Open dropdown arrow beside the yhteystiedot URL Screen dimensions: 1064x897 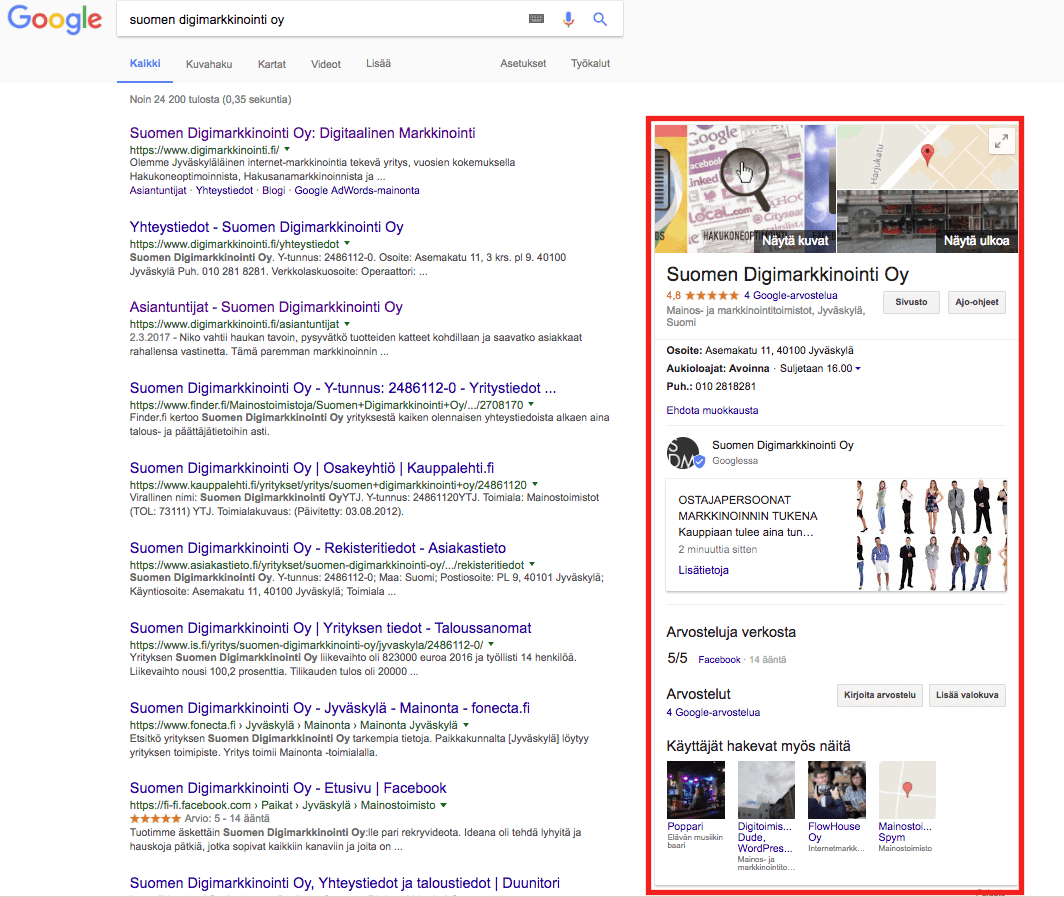pos(347,243)
